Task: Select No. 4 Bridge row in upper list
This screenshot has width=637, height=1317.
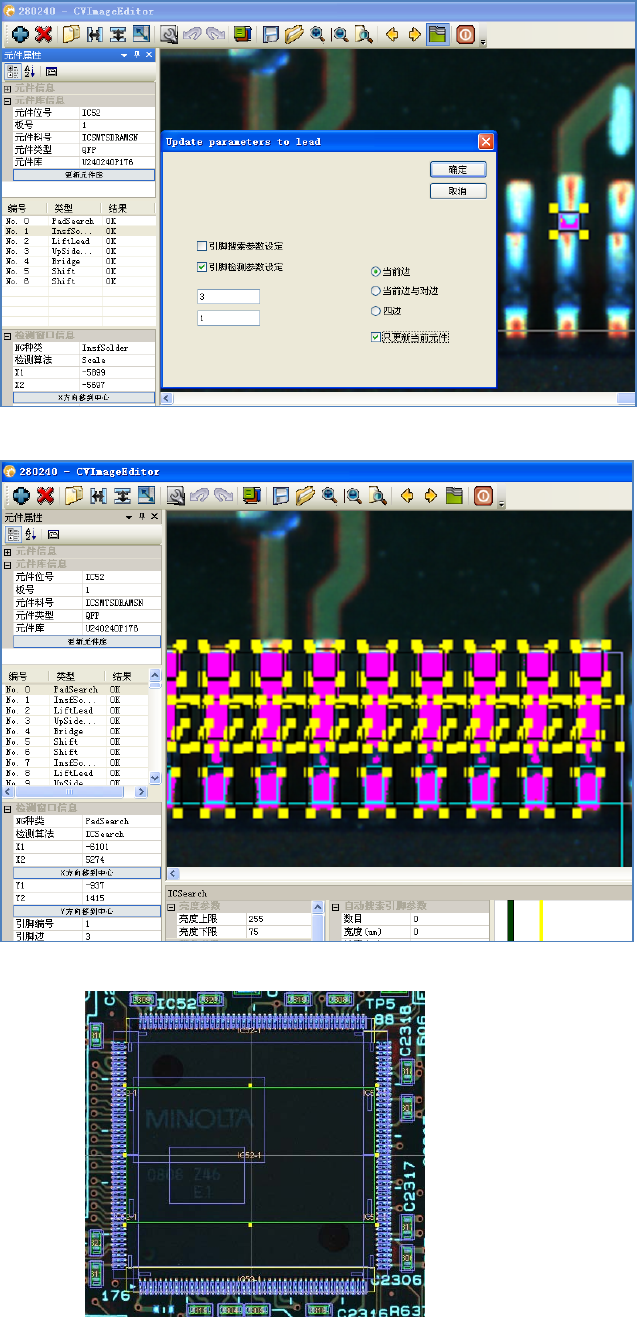Action: [x=78, y=261]
